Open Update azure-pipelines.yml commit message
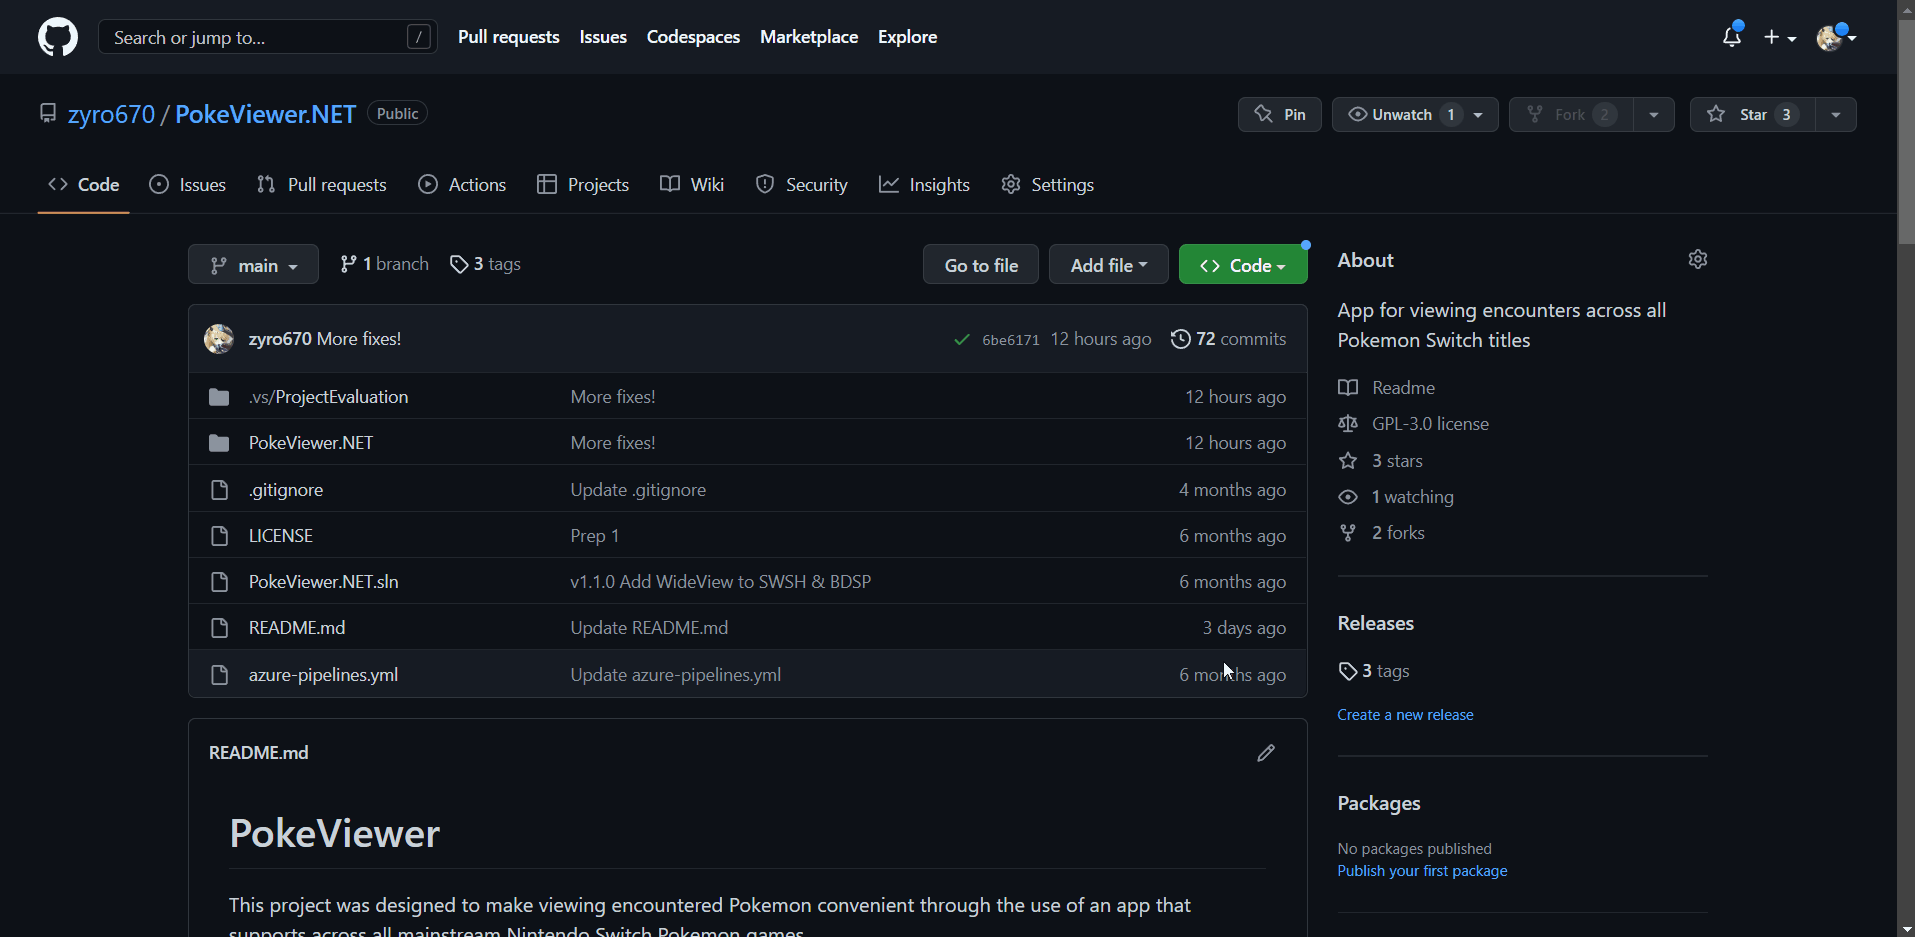 point(676,675)
